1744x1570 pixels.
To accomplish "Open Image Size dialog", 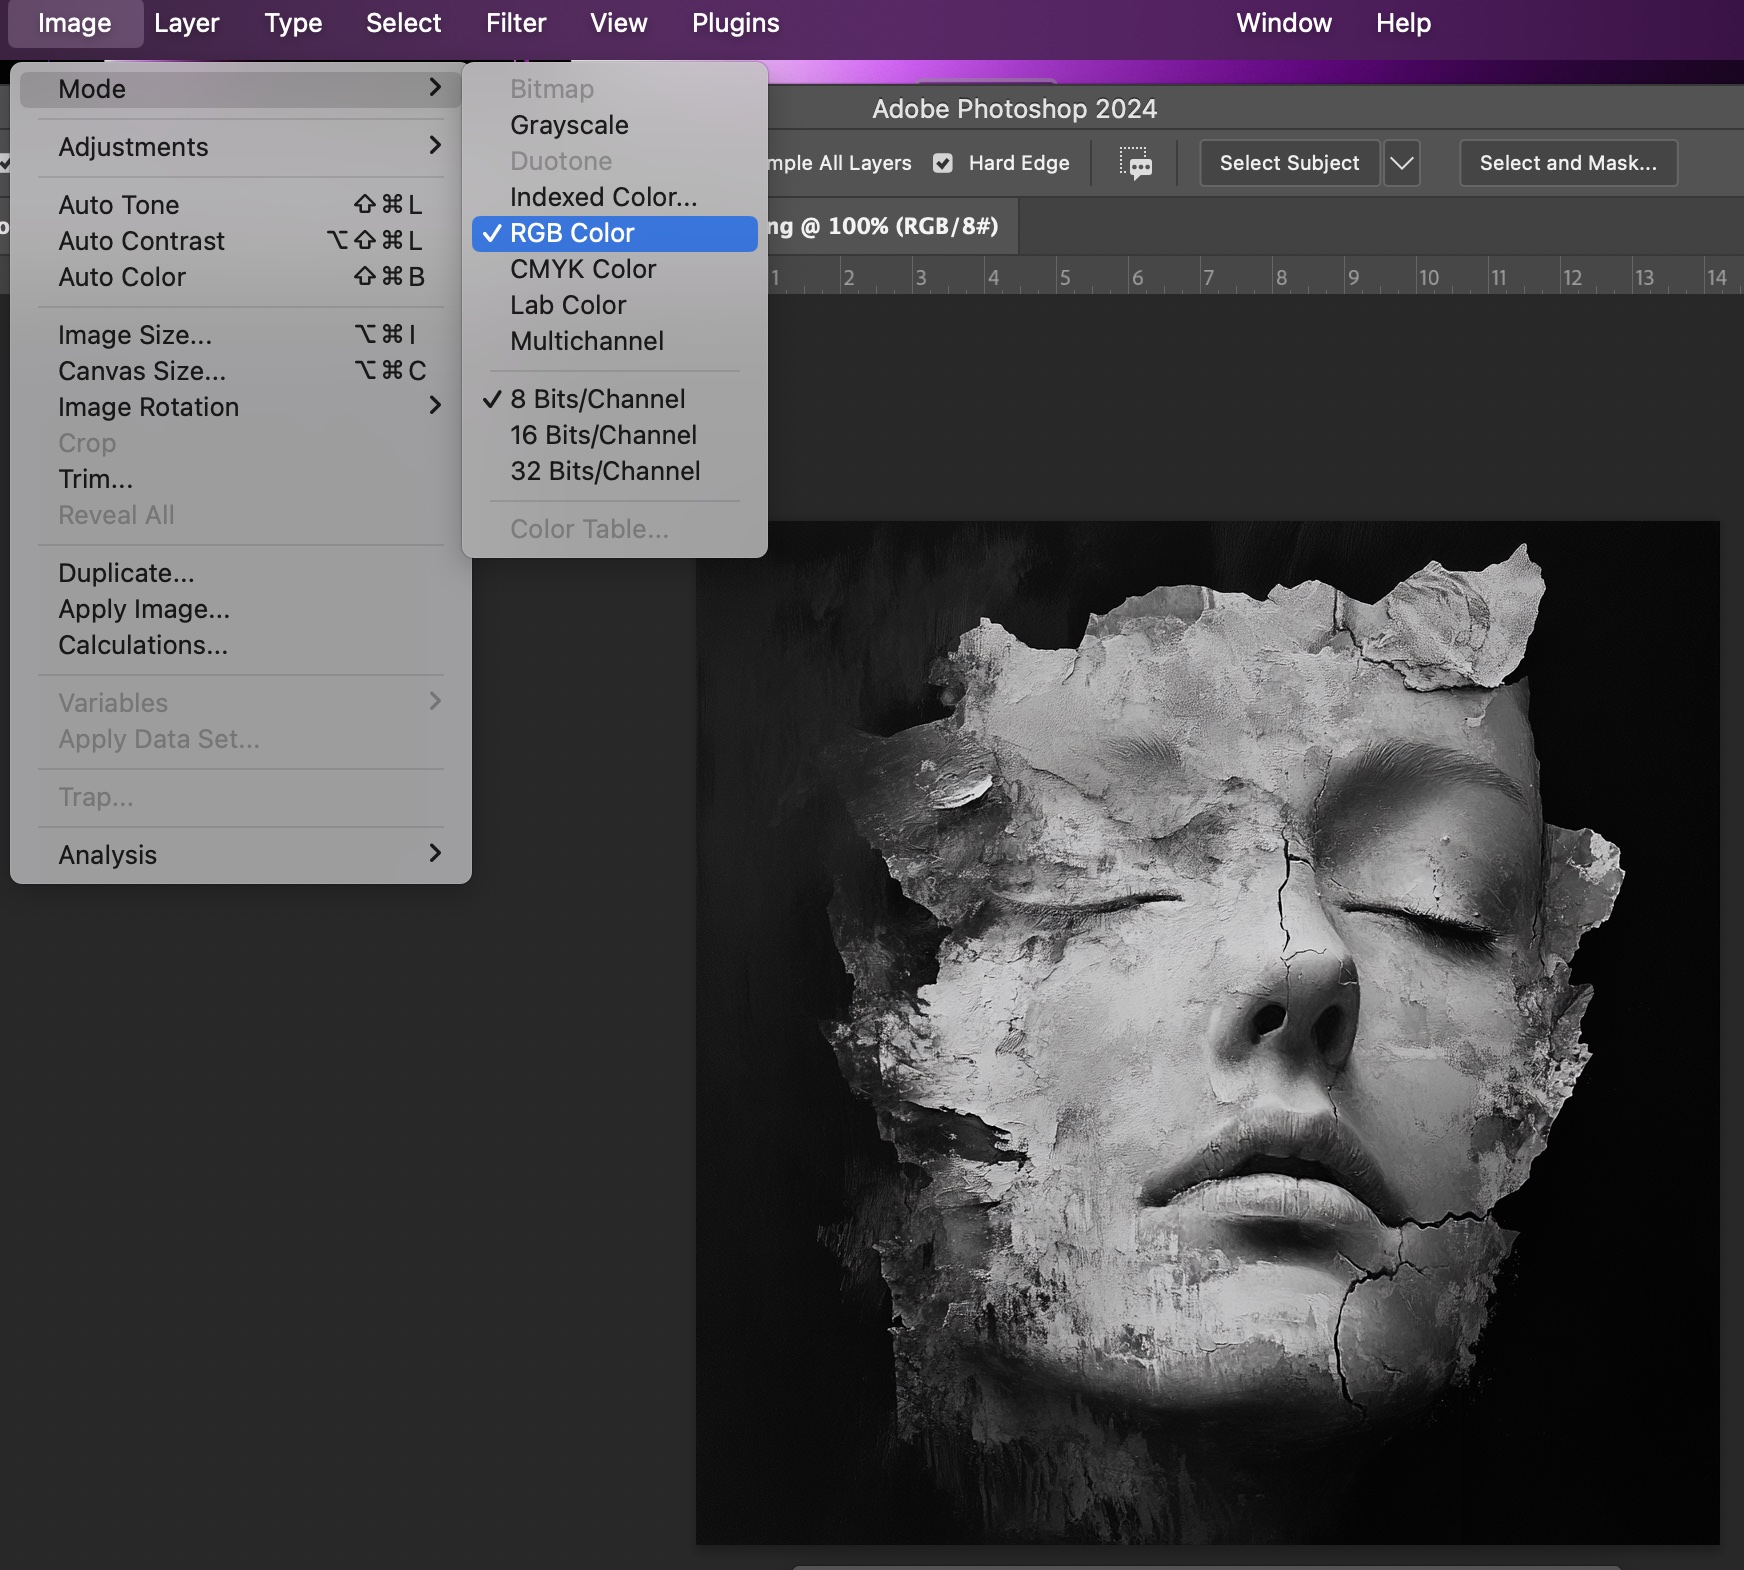I will click(x=240, y=335).
